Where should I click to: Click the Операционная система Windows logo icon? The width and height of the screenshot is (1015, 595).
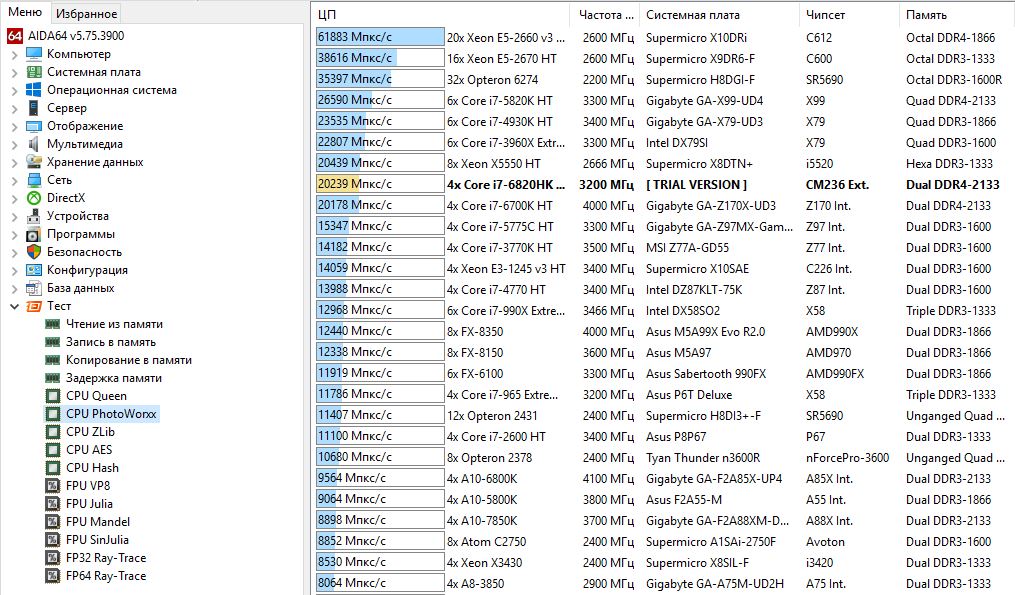coord(34,90)
